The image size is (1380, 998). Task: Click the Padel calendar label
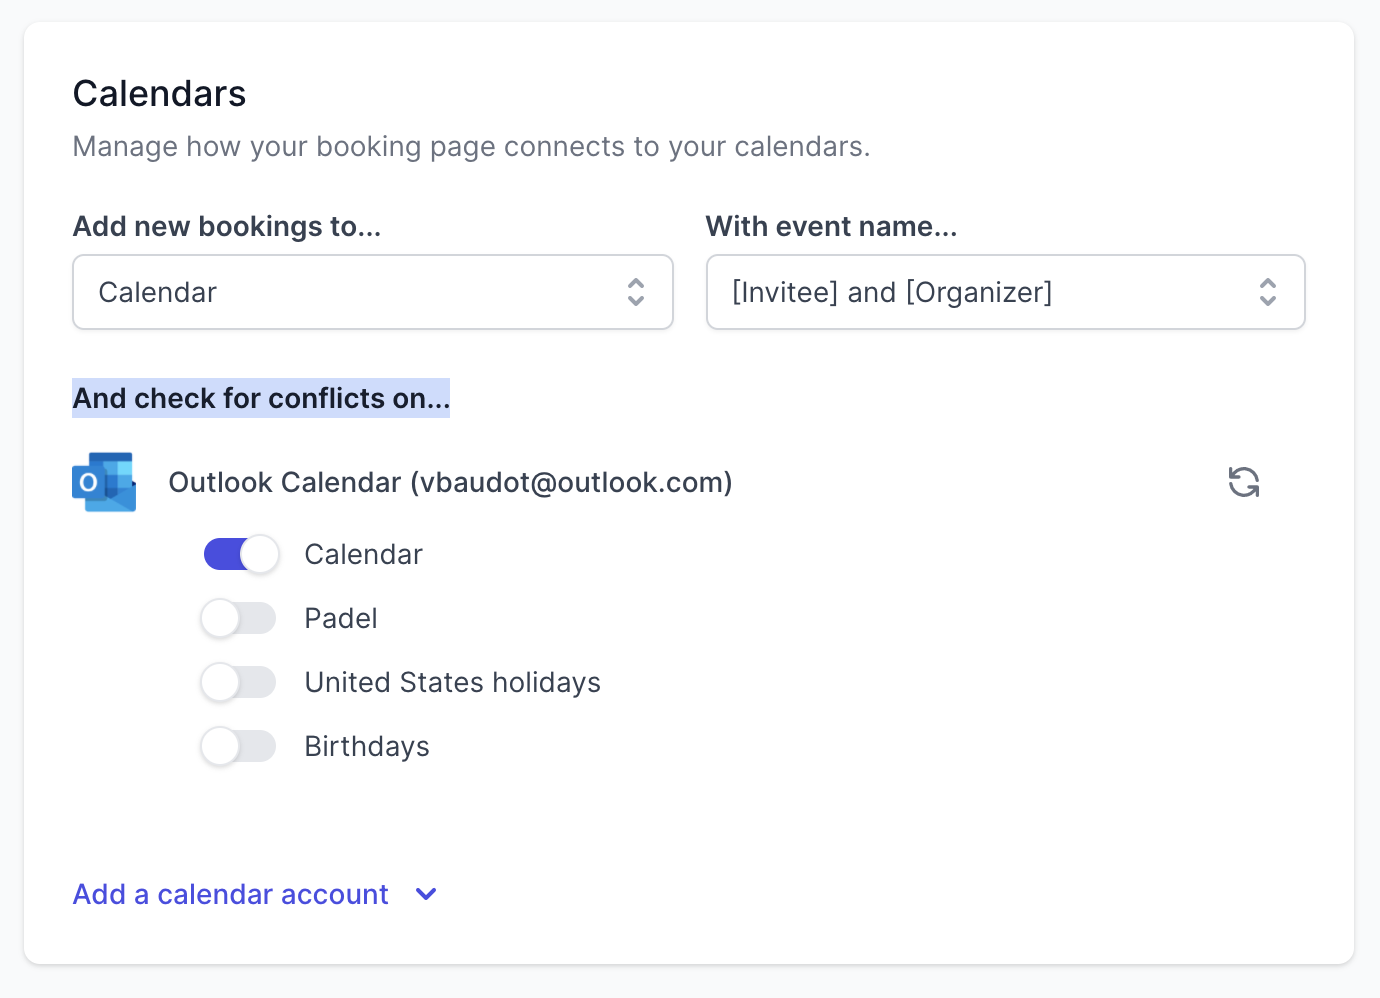click(x=341, y=618)
